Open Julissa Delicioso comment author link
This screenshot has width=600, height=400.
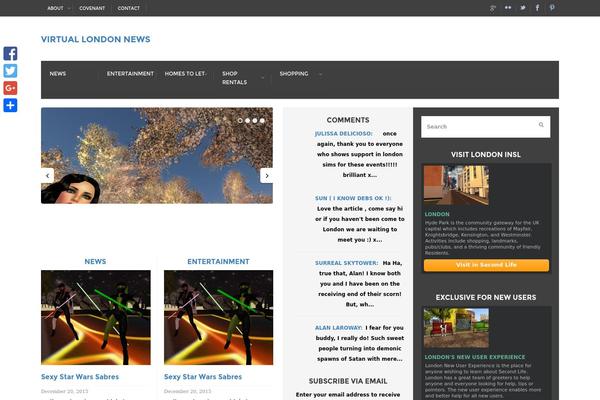pyautogui.click(x=343, y=134)
